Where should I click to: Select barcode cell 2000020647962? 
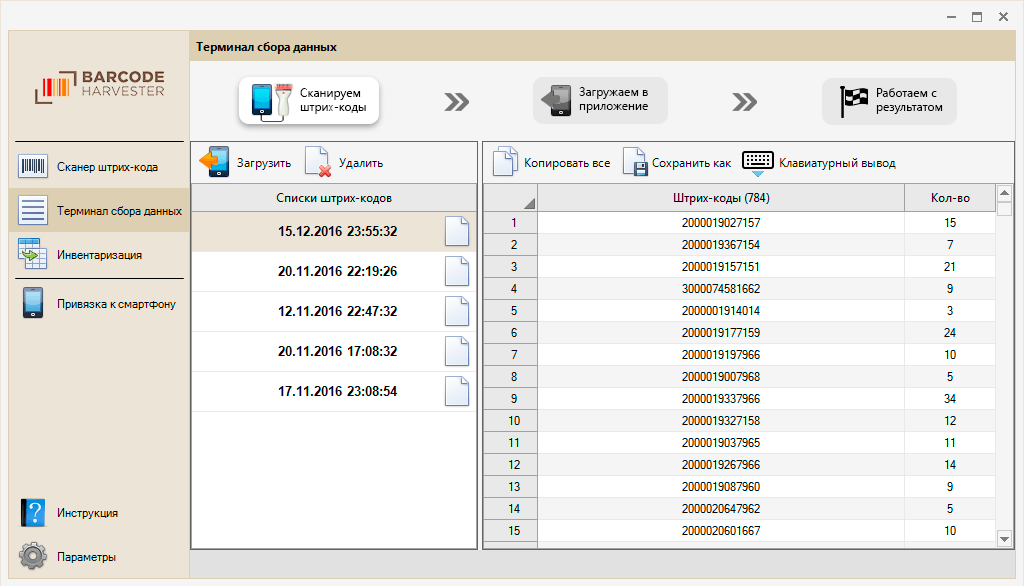point(721,509)
